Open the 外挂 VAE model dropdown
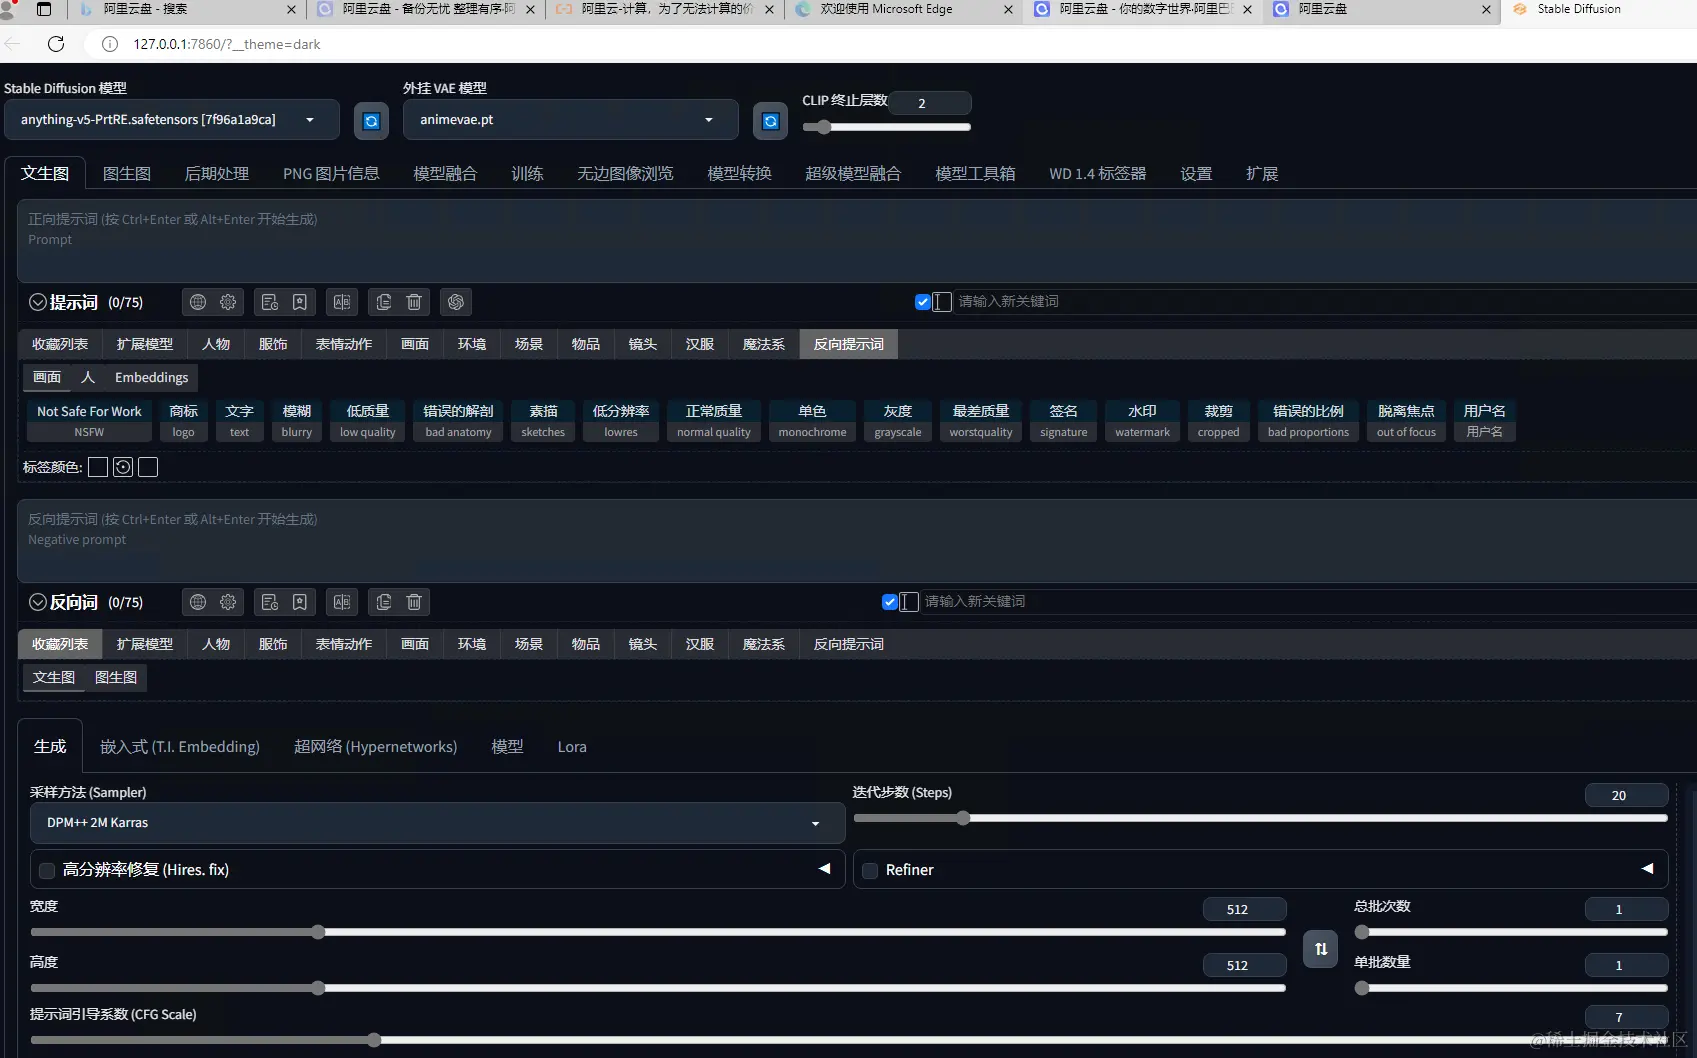Screen dimensions: 1697x1058 (570, 120)
